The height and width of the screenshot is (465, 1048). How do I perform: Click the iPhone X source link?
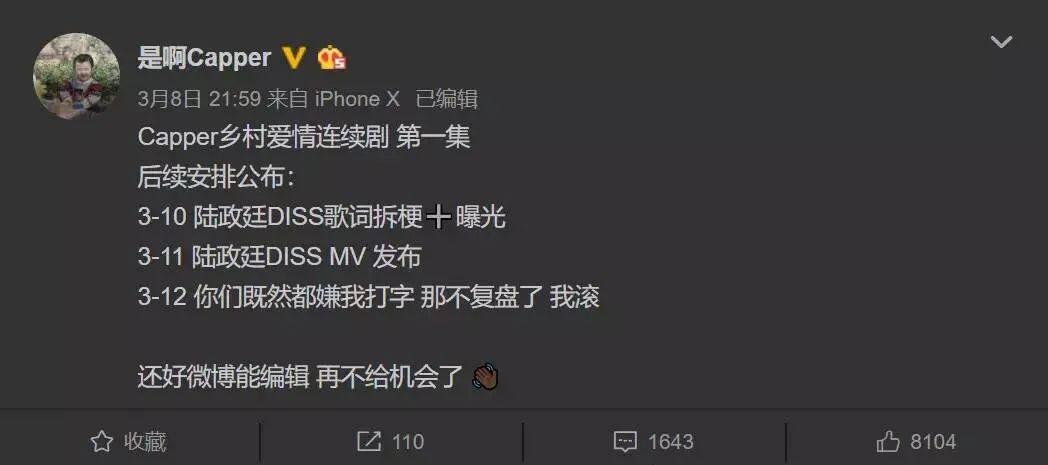click(x=357, y=100)
